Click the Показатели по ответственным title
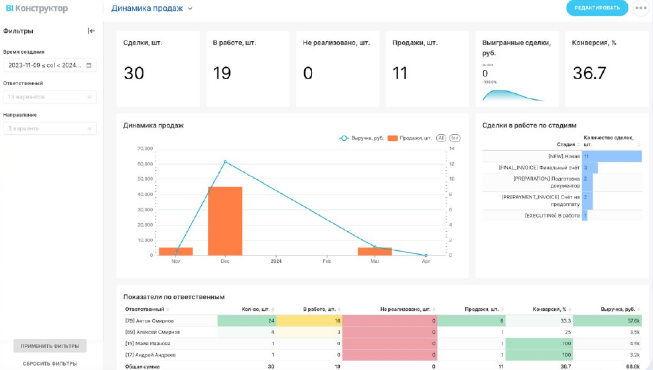 (174, 297)
